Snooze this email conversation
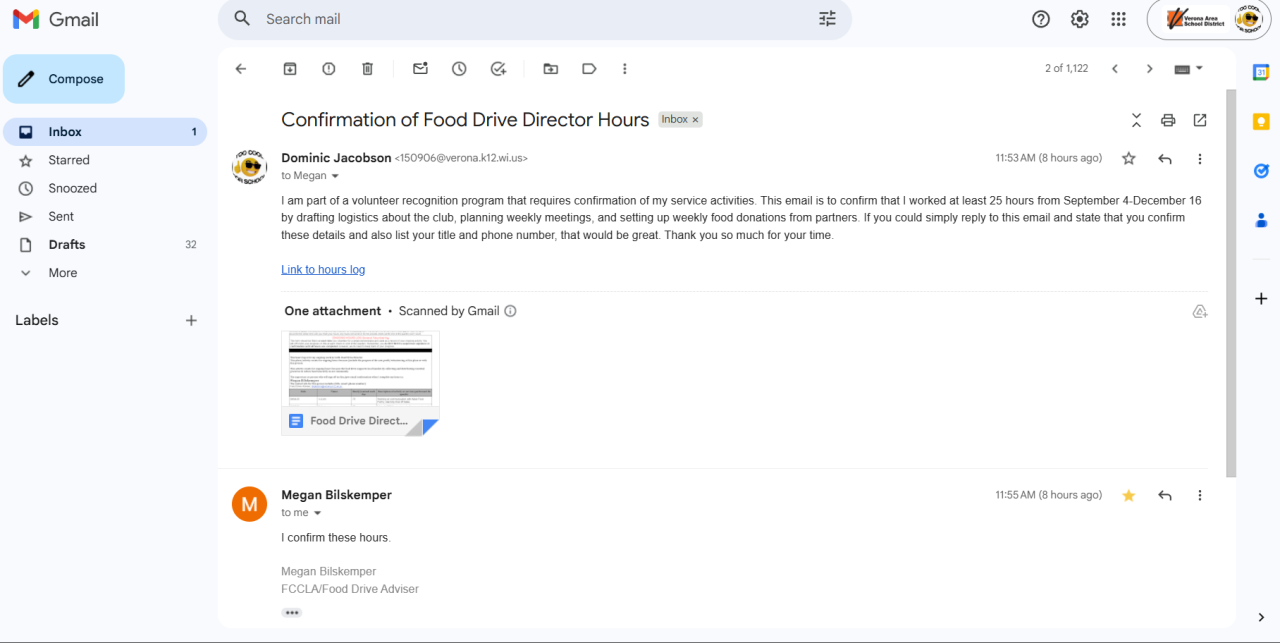Viewport: 1280px width, 643px height. point(459,69)
